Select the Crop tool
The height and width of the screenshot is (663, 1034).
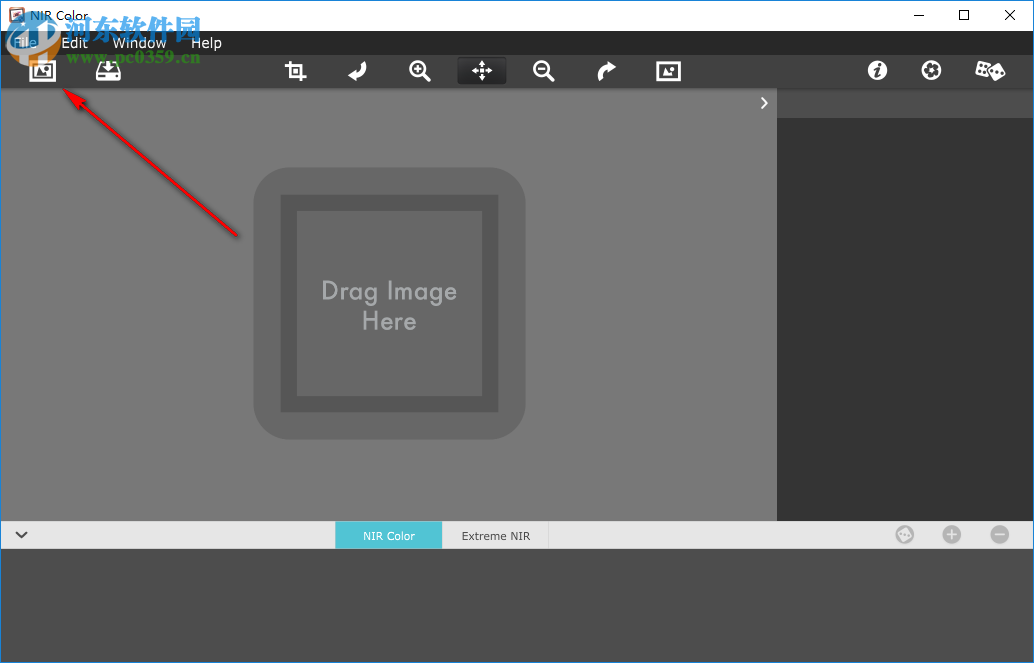(x=296, y=71)
